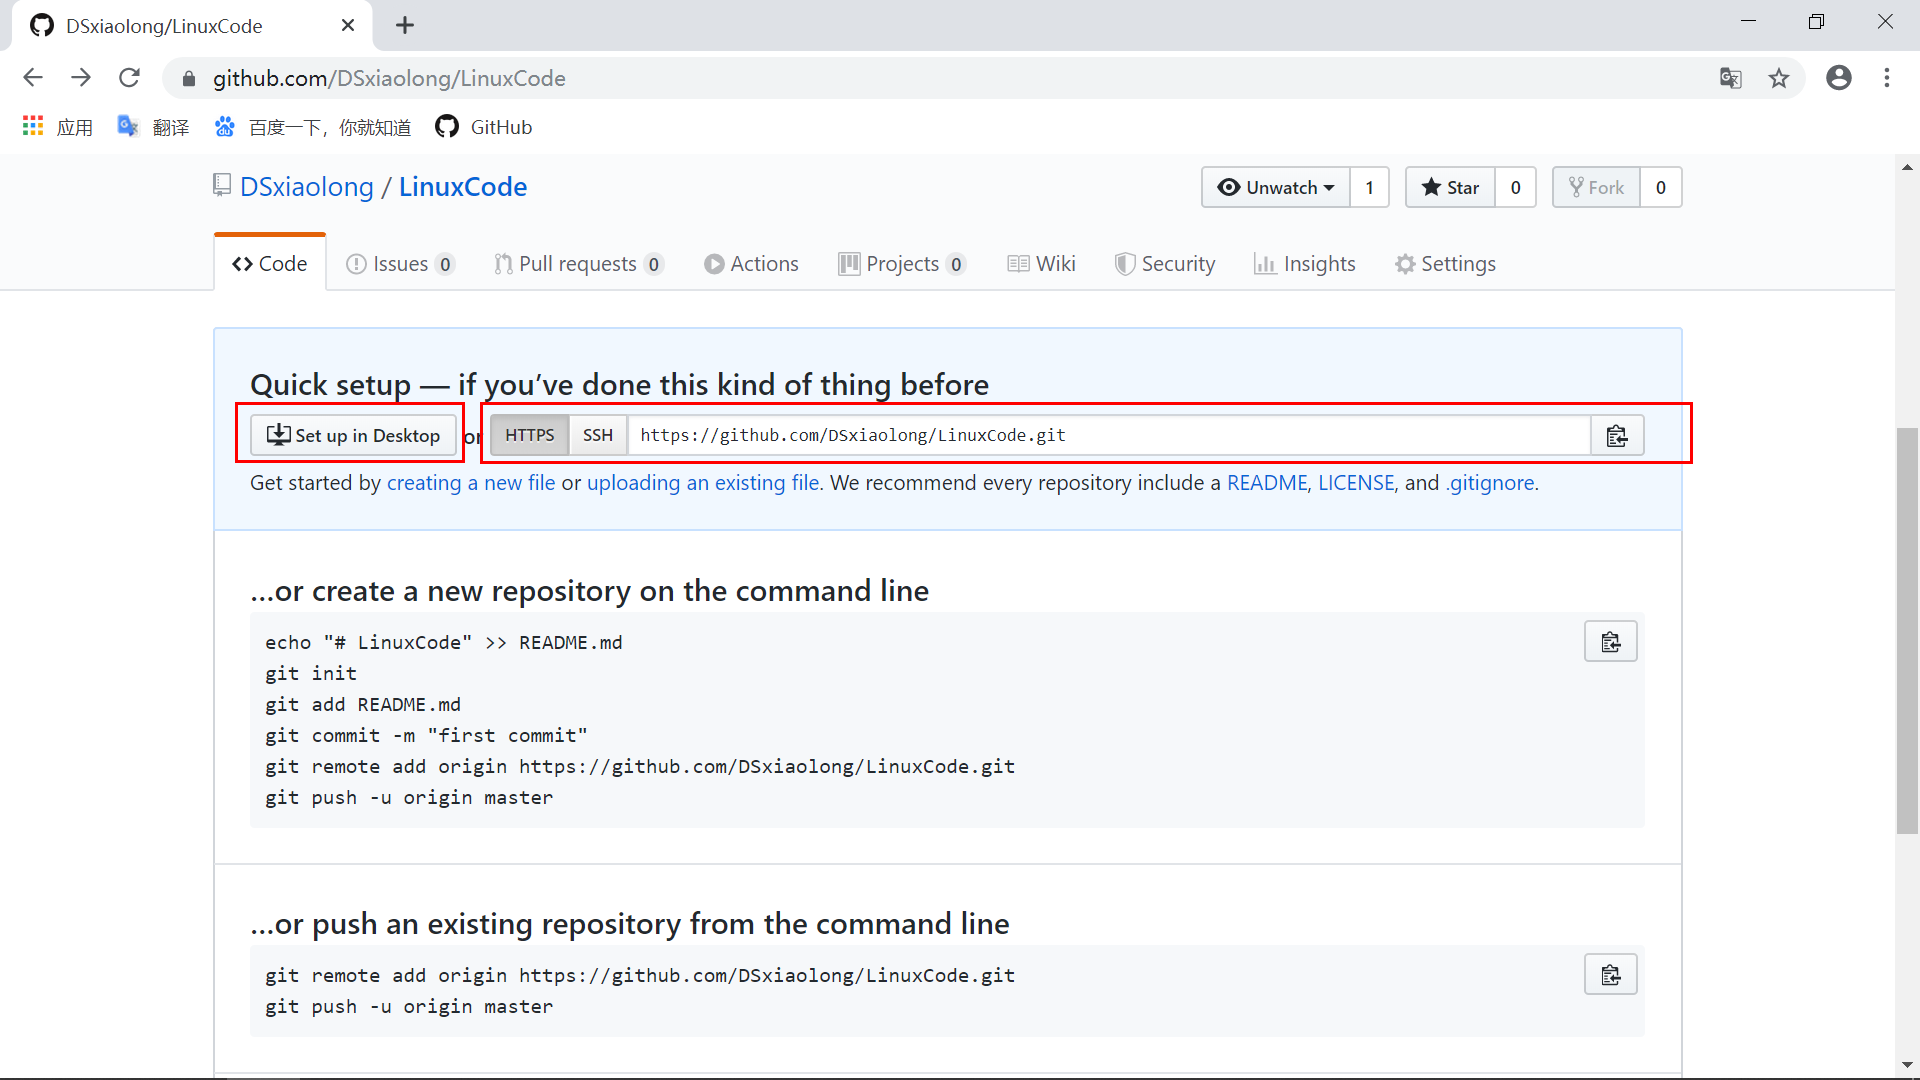The image size is (1920, 1080).
Task: Switch the clone URL to SSH
Action: pyautogui.click(x=597, y=436)
